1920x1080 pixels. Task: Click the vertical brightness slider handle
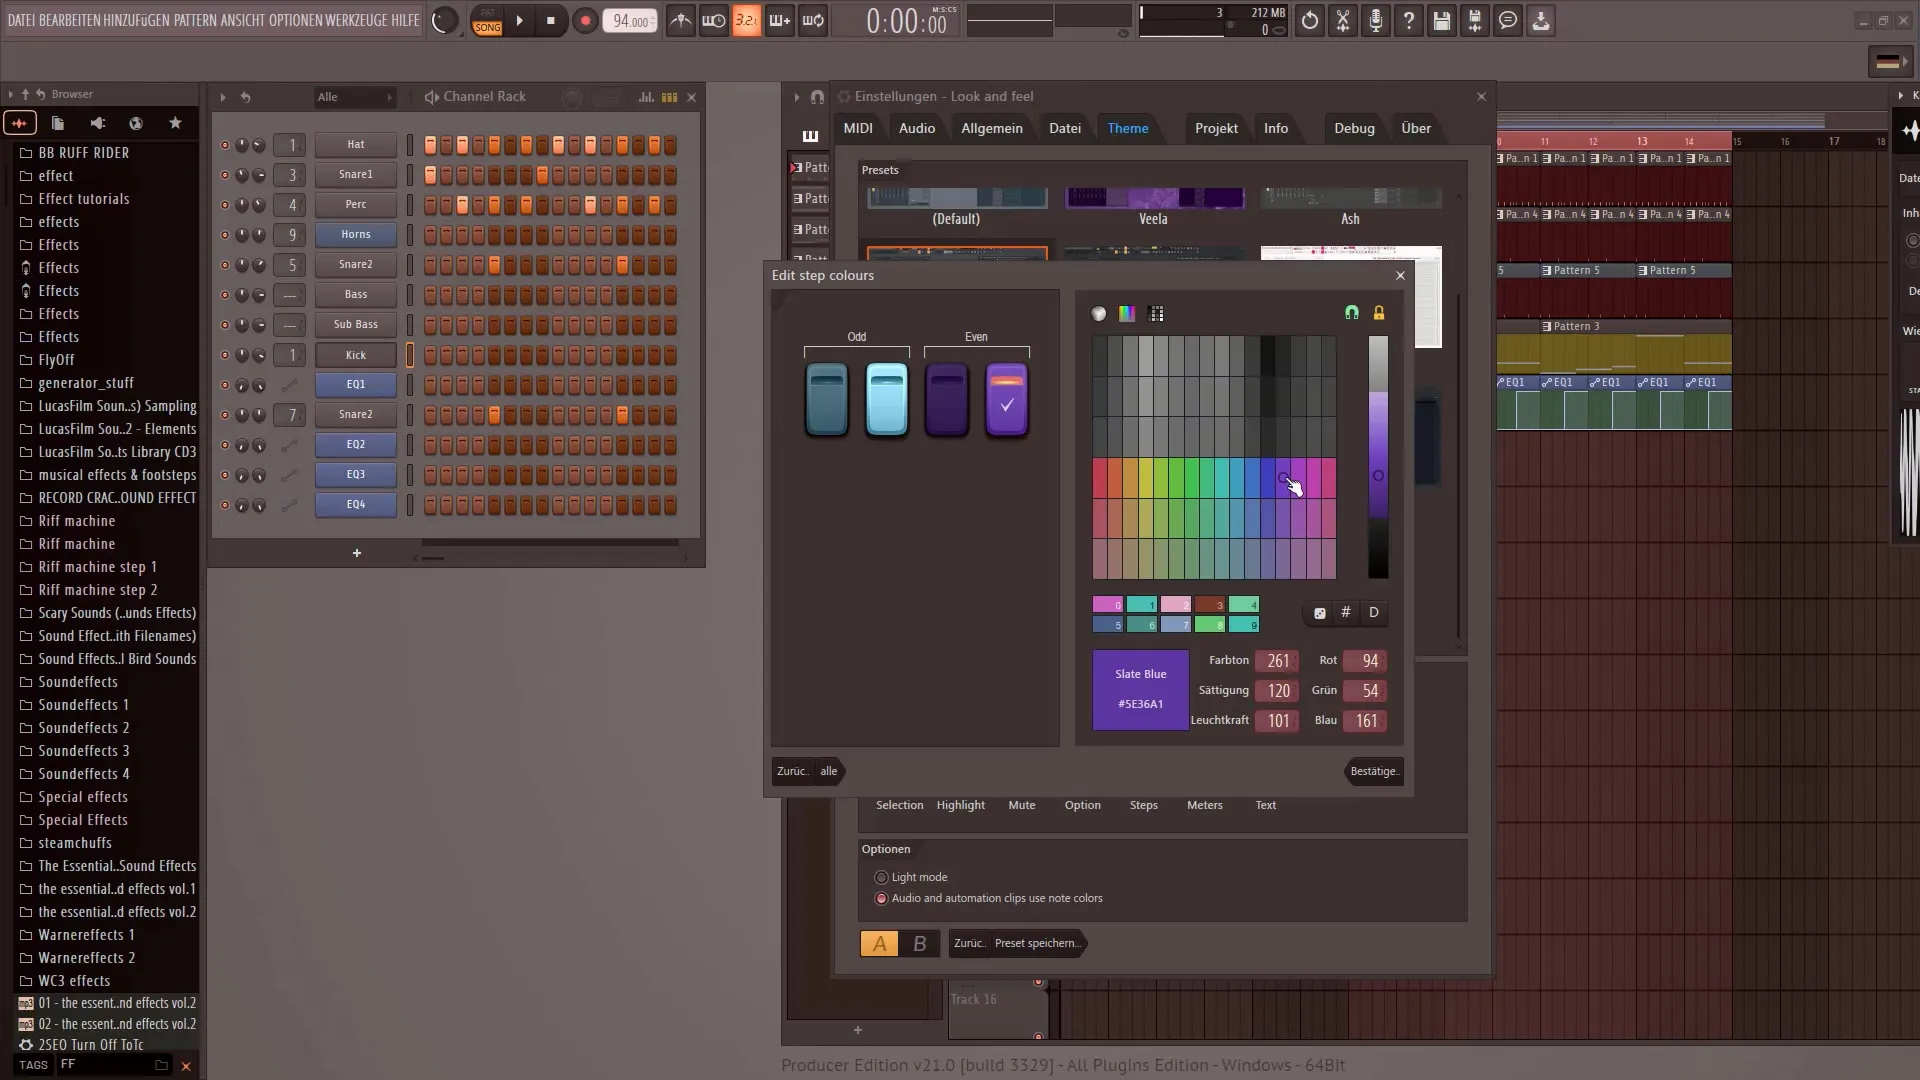tap(1378, 476)
